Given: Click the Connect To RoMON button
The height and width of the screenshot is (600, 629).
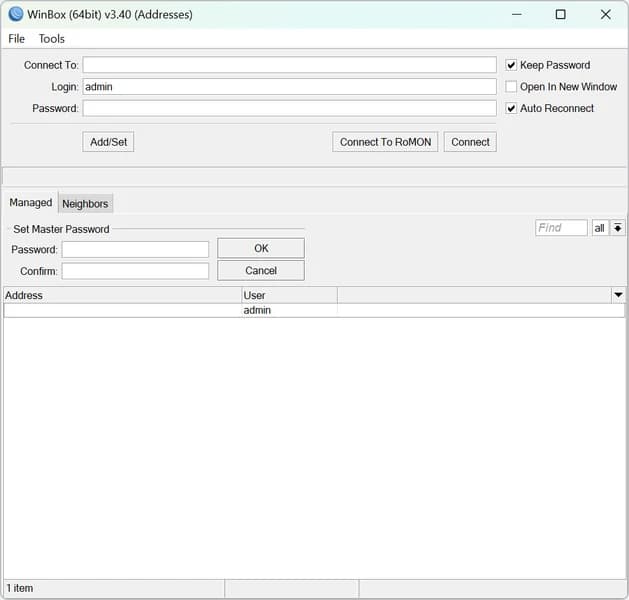Looking at the screenshot, I should (x=385, y=142).
